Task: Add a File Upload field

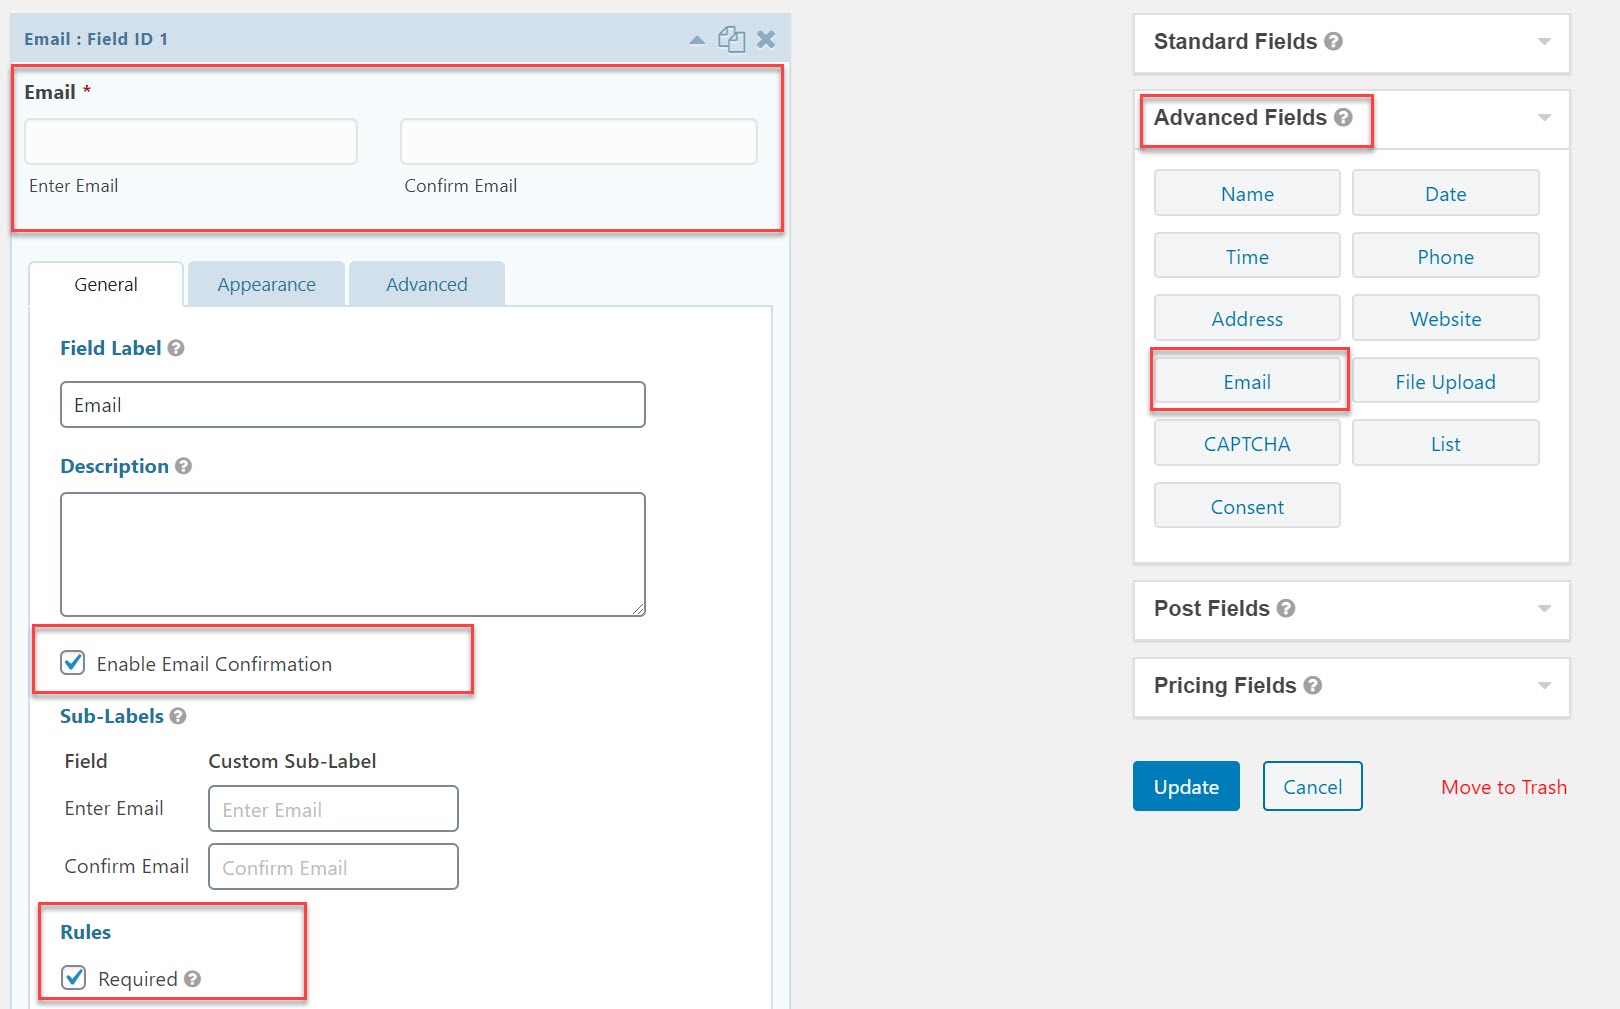Action: 1446,381
